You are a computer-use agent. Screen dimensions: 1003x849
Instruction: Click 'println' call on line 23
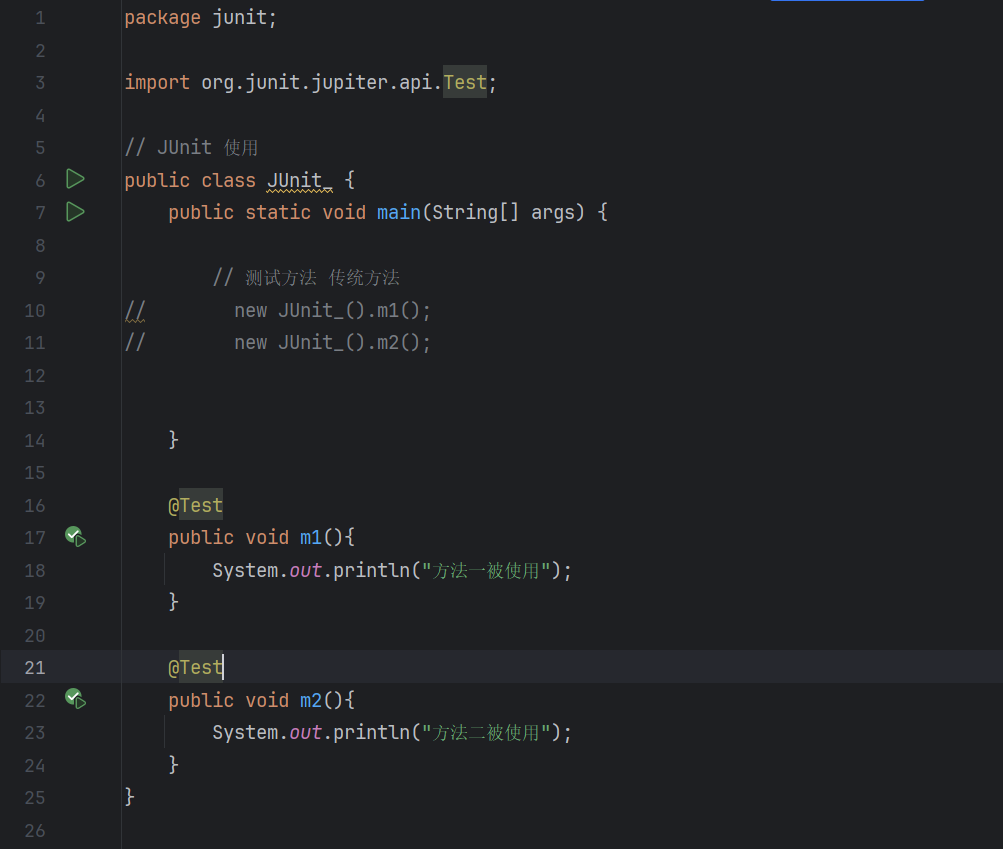click(x=371, y=732)
